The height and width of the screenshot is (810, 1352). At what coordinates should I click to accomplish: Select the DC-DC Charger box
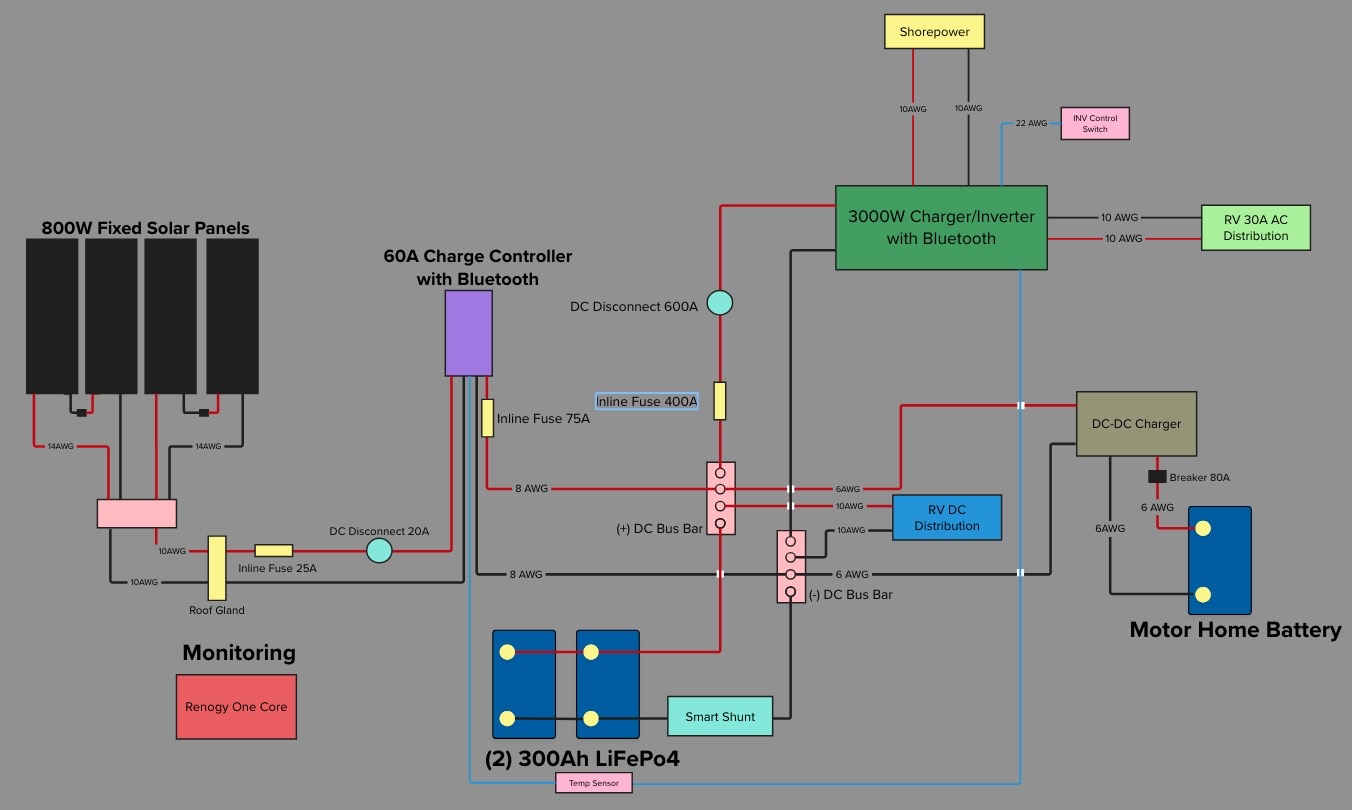(1136, 424)
